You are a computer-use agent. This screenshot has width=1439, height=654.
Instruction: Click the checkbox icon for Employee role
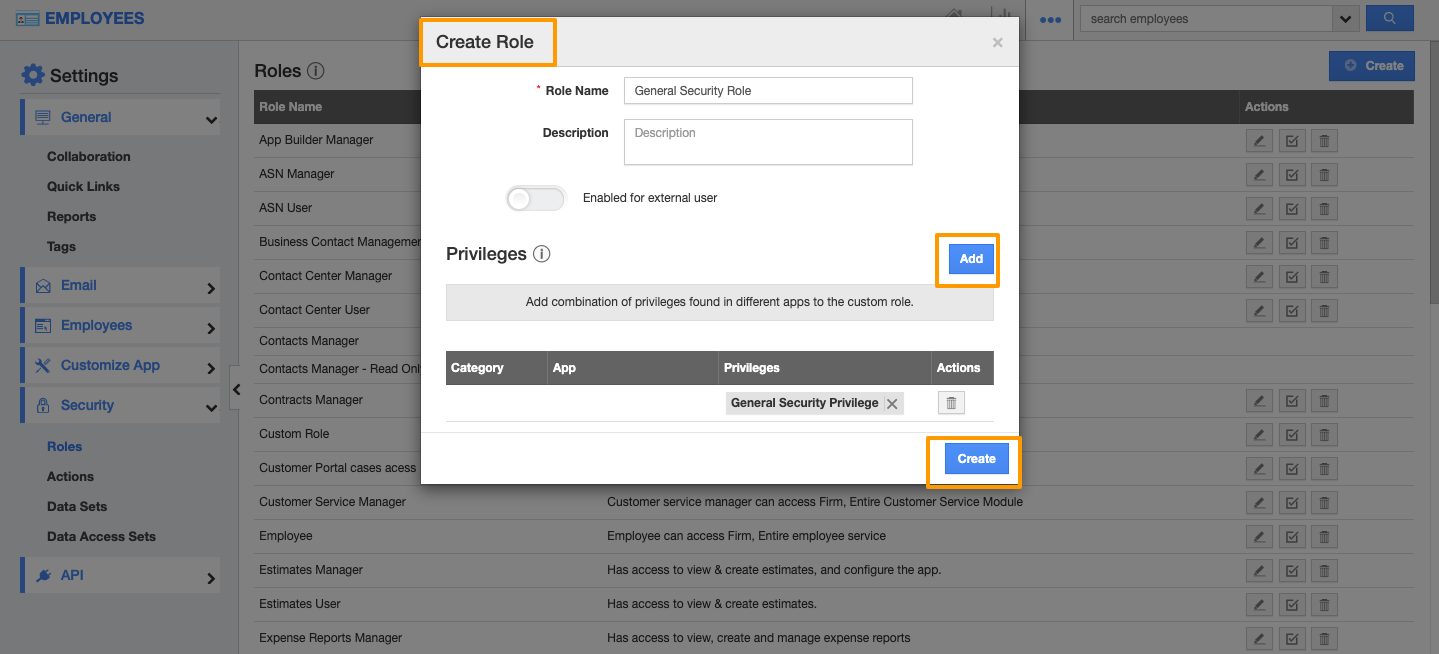(1291, 536)
